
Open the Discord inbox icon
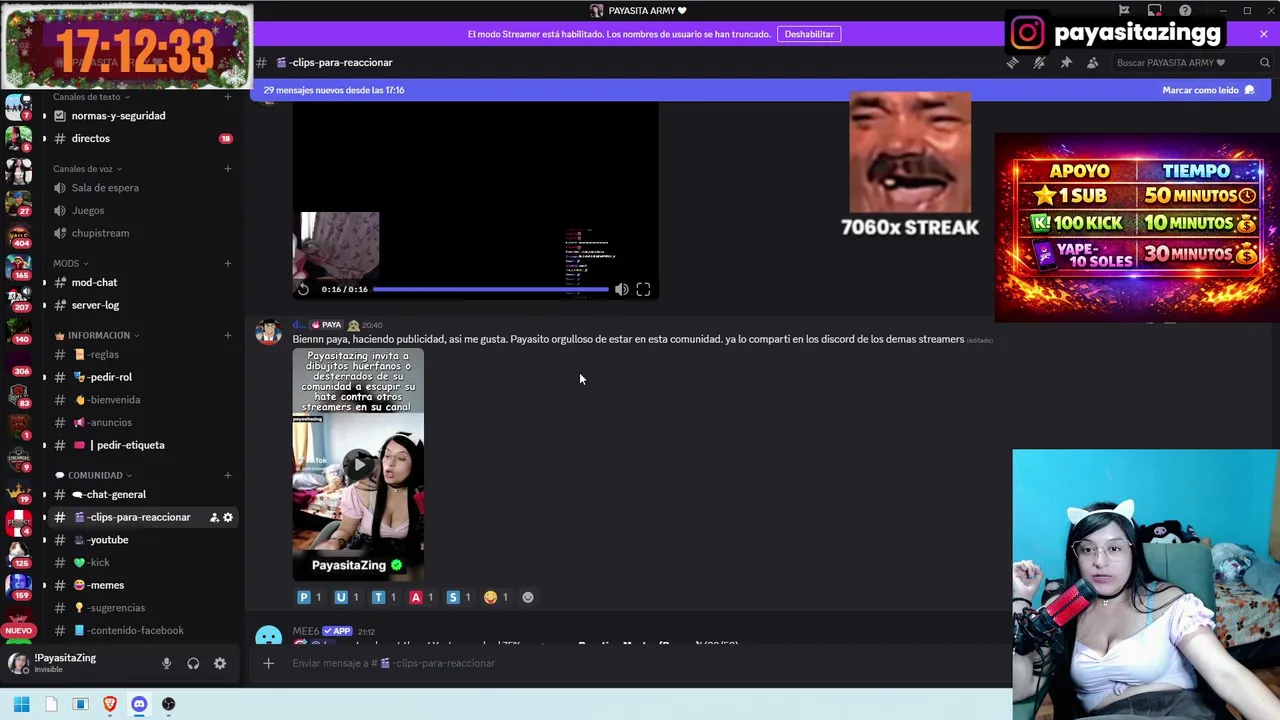click(1154, 10)
